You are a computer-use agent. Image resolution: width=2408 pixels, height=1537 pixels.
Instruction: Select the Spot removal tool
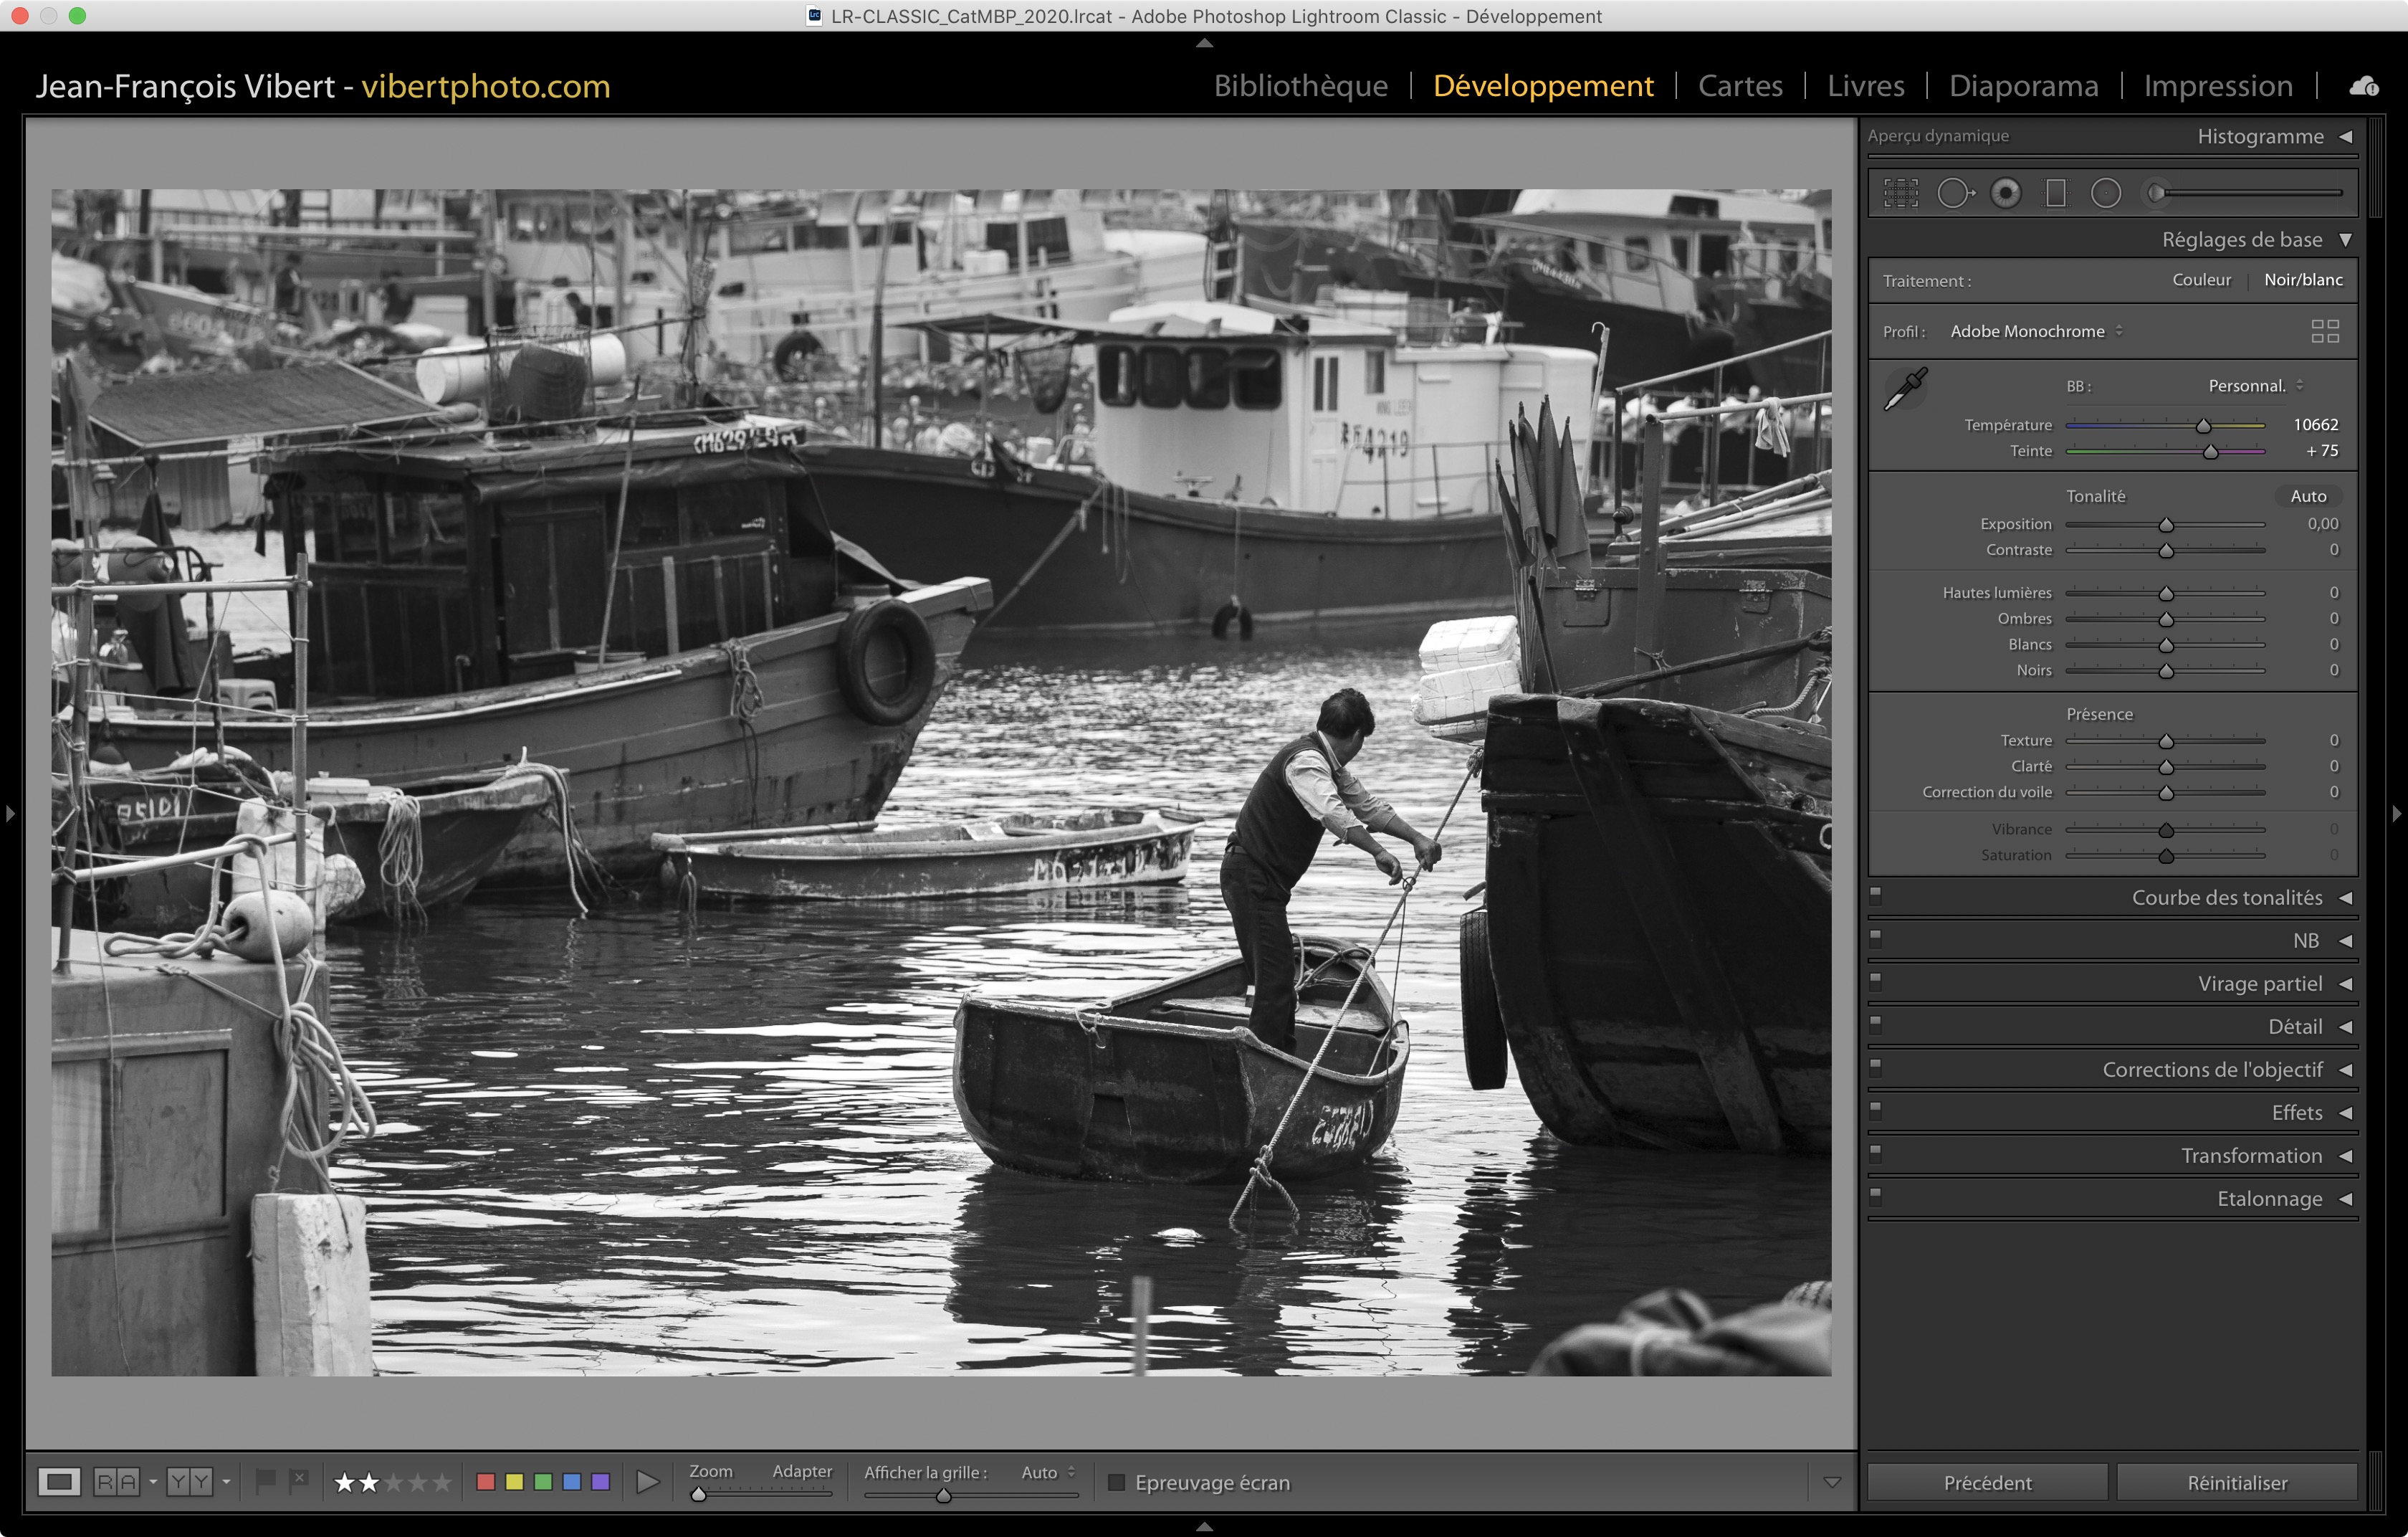click(x=1954, y=193)
